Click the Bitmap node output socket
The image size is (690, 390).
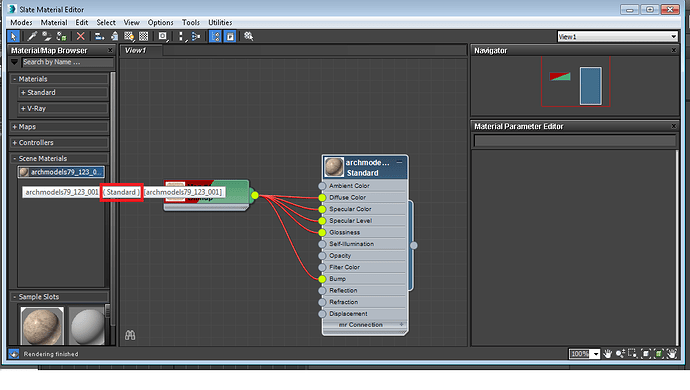pos(255,195)
